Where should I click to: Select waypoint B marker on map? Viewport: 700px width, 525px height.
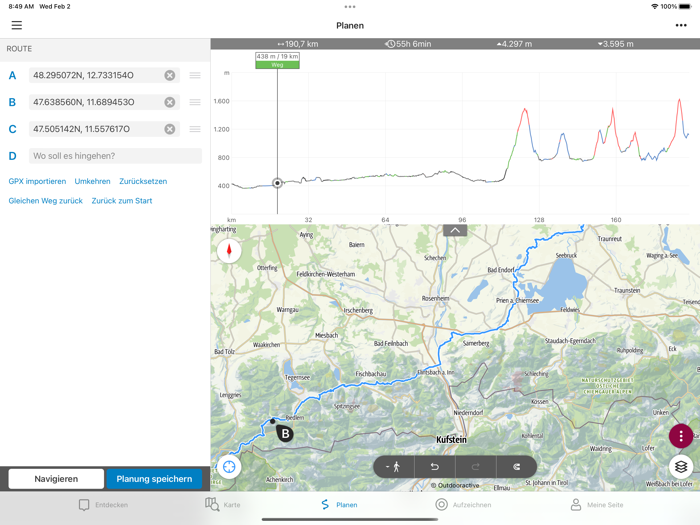coord(285,433)
